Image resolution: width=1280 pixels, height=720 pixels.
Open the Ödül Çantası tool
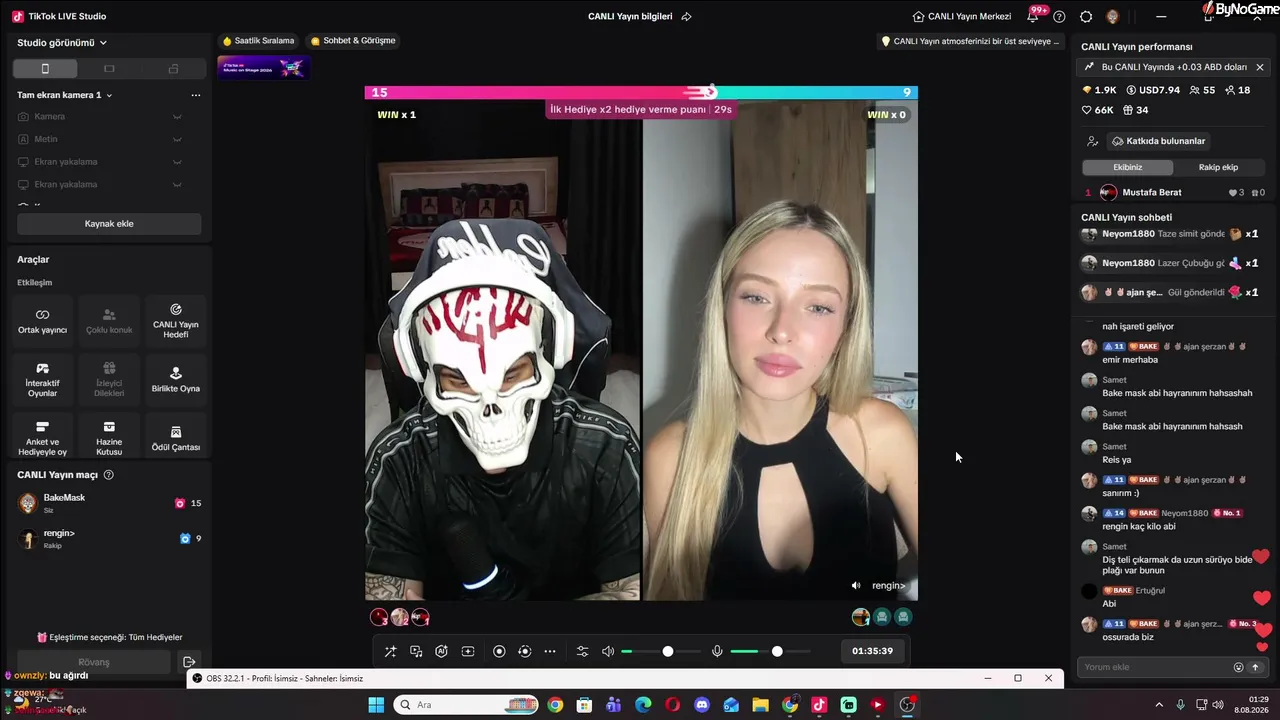[x=176, y=438]
